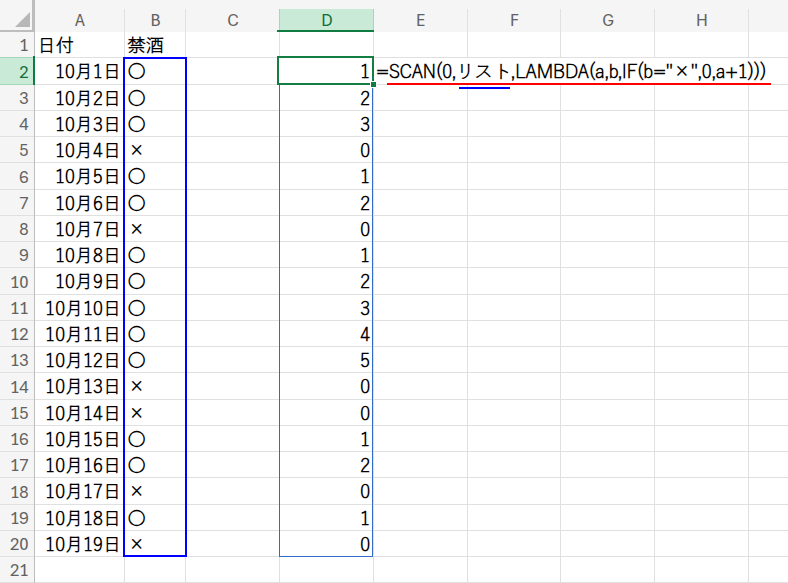The height and width of the screenshot is (583, 788).
Task: Select column A header
Action: tap(79, 20)
